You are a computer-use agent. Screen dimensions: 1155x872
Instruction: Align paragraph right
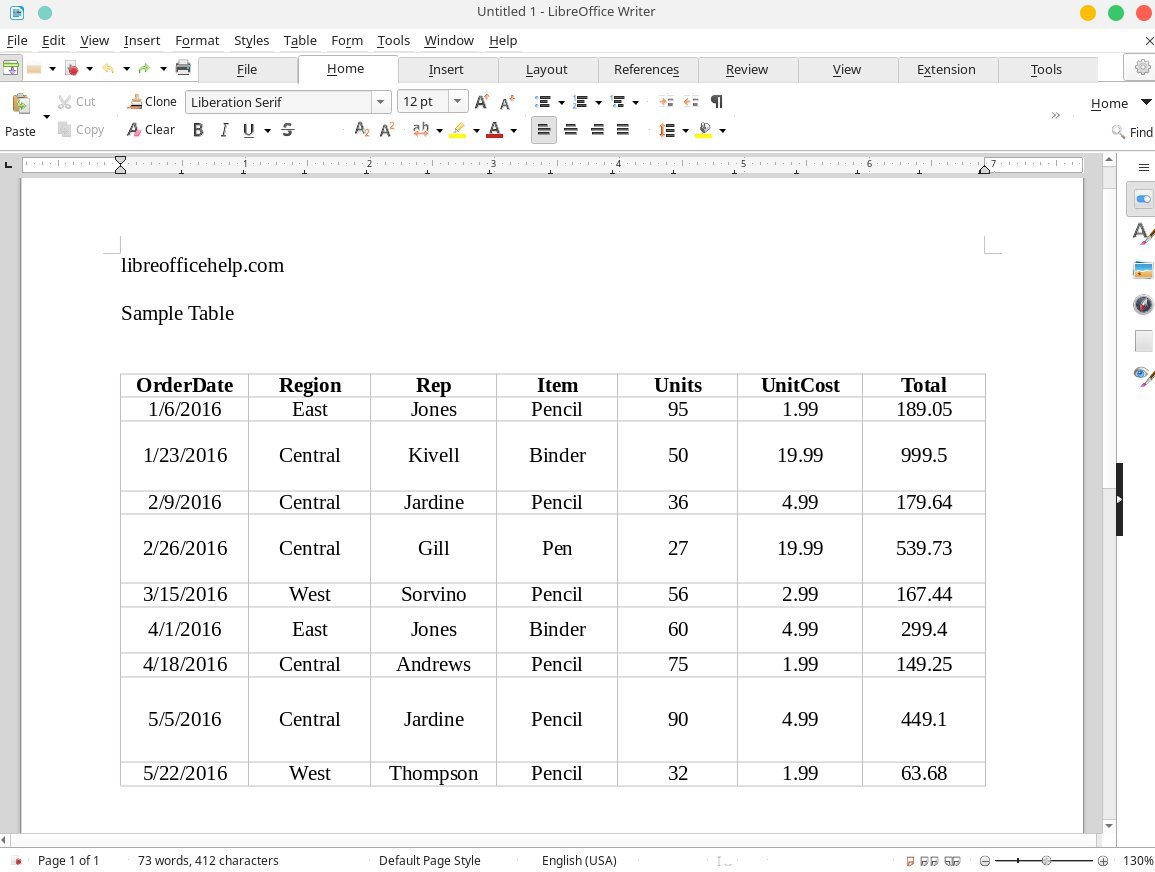[597, 130]
